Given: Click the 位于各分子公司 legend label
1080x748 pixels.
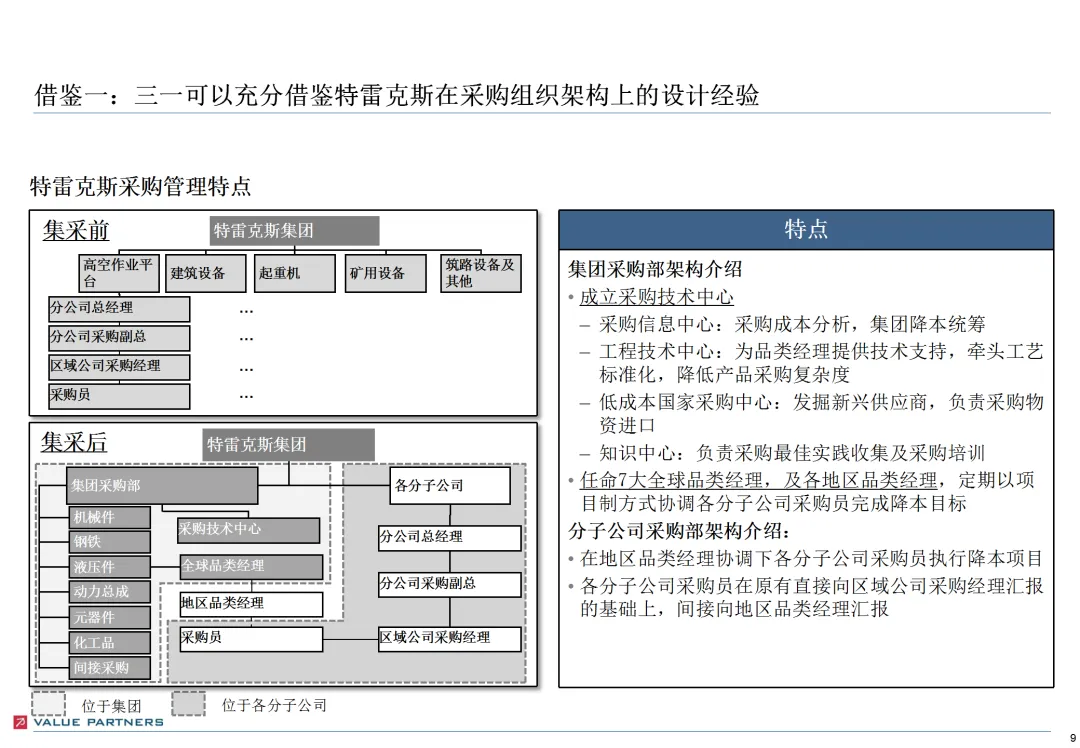Looking at the screenshot, I should pos(274,705).
